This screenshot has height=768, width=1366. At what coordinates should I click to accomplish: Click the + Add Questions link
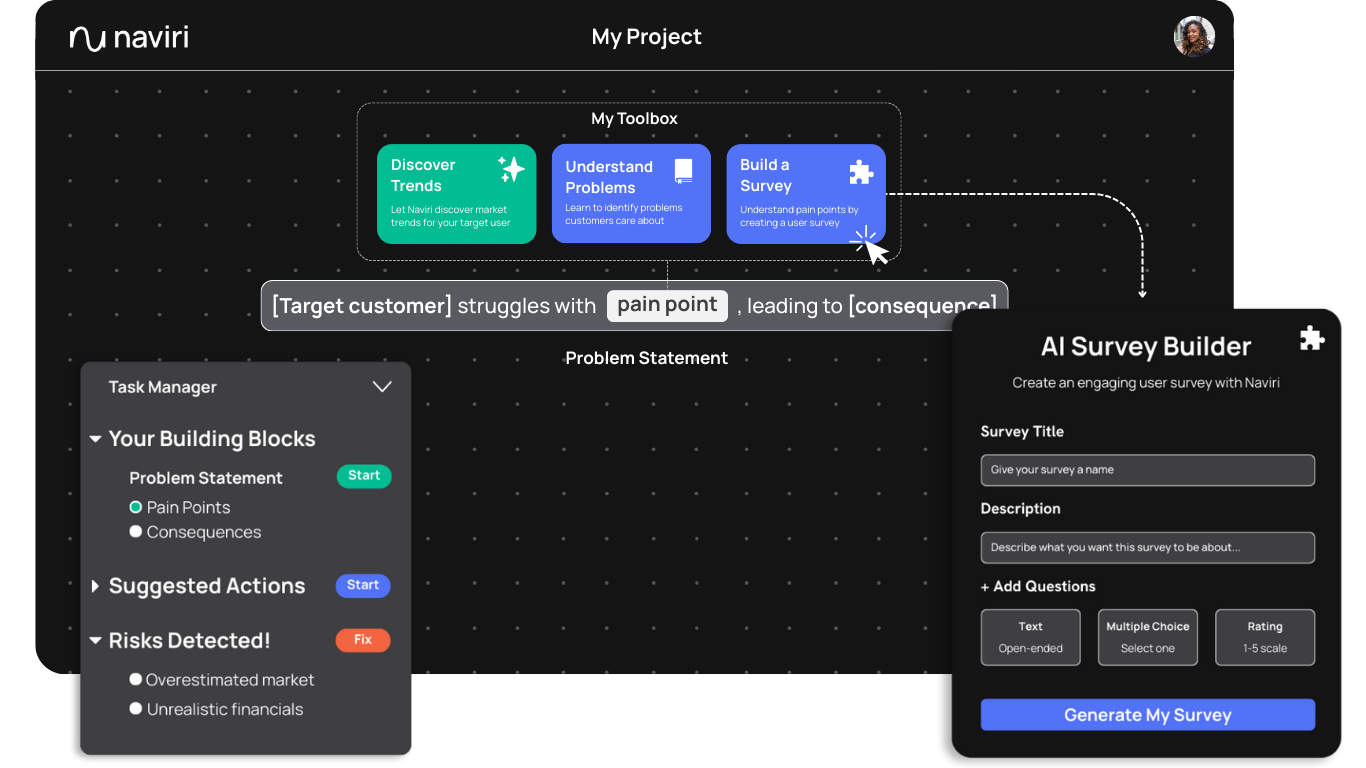[x=1038, y=586]
